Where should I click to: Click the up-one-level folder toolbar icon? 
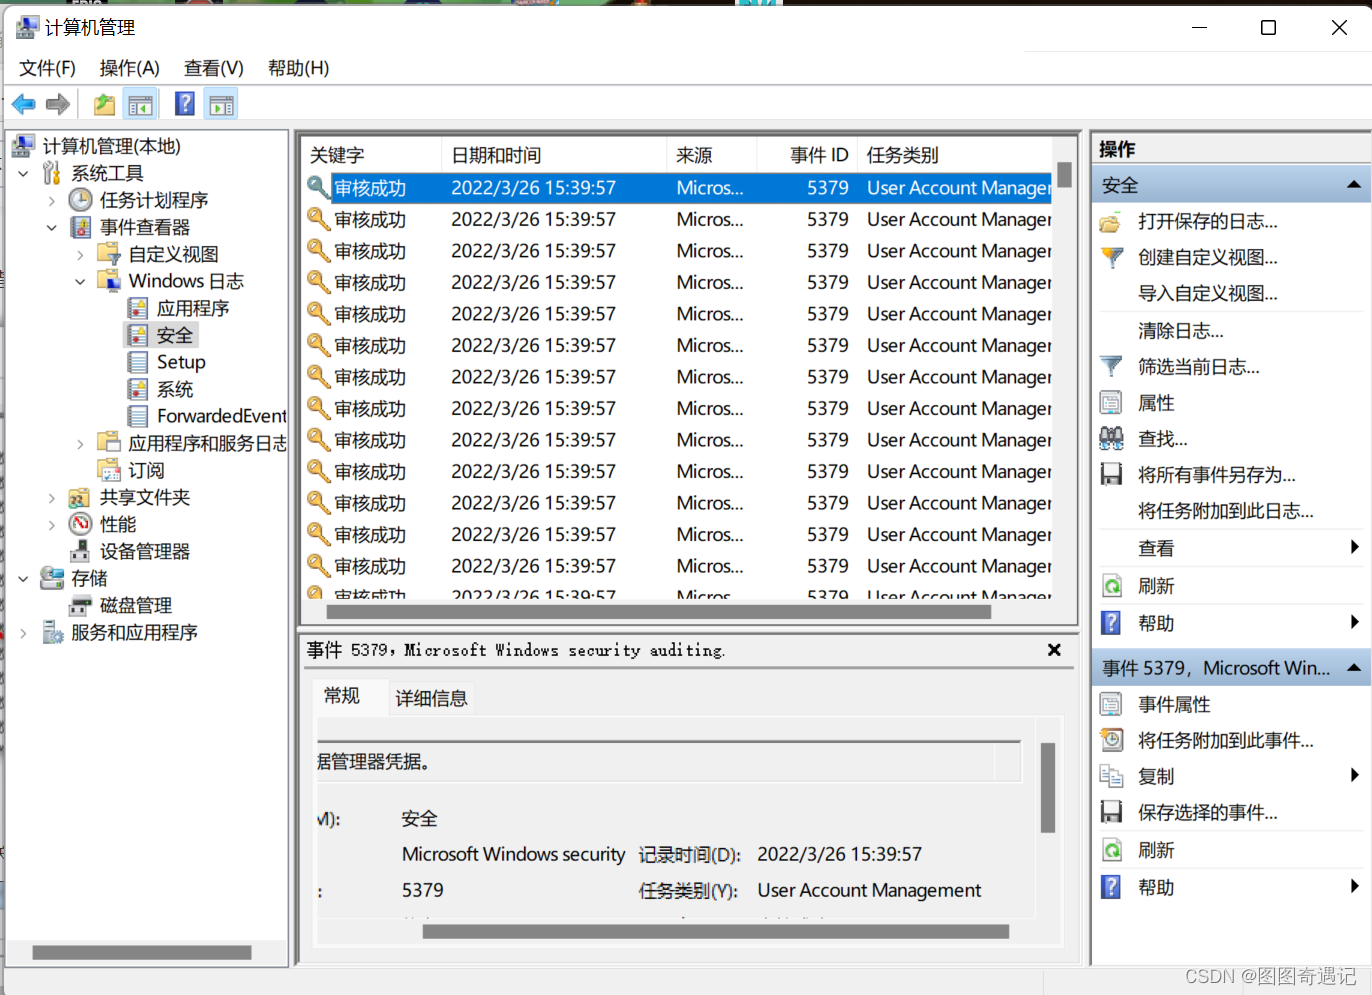click(104, 104)
